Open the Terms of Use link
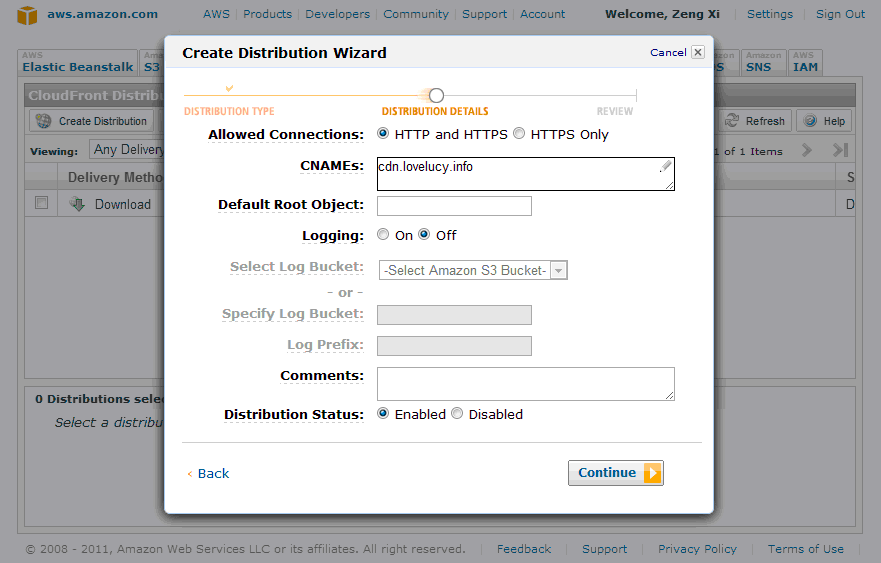This screenshot has height=563, width=881. click(806, 549)
